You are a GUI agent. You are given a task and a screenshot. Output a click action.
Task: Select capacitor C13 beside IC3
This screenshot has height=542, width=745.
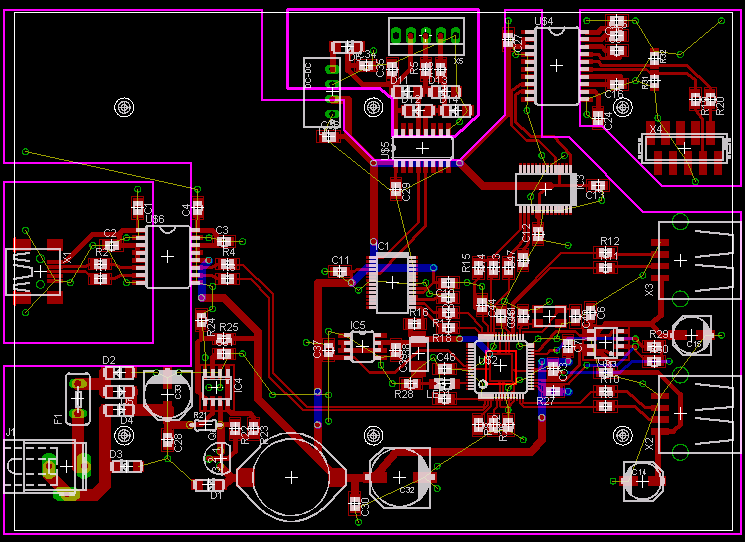[598, 185]
